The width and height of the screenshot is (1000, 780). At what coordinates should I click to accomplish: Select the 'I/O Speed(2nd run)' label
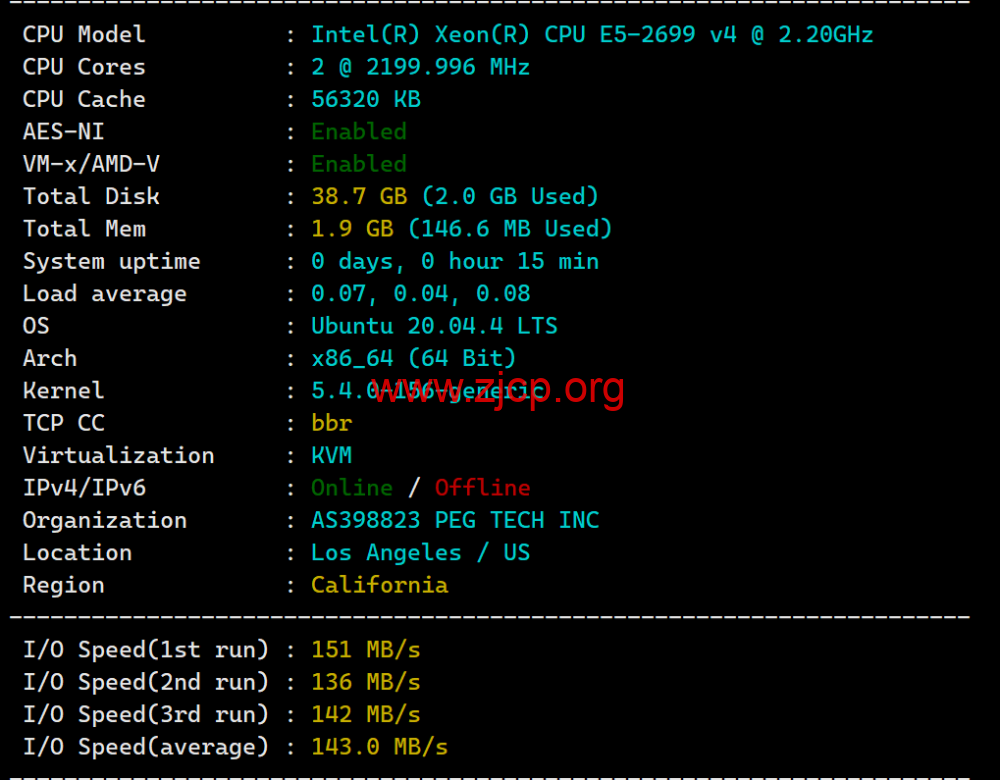(145, 682)
